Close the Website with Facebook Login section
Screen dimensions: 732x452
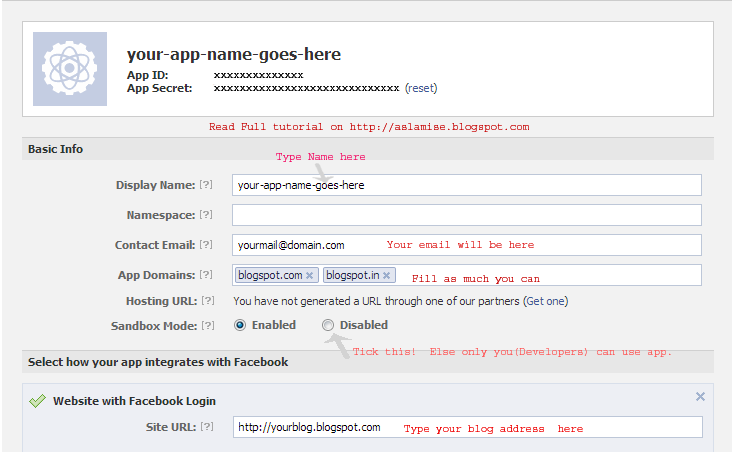tap(700, 396)
